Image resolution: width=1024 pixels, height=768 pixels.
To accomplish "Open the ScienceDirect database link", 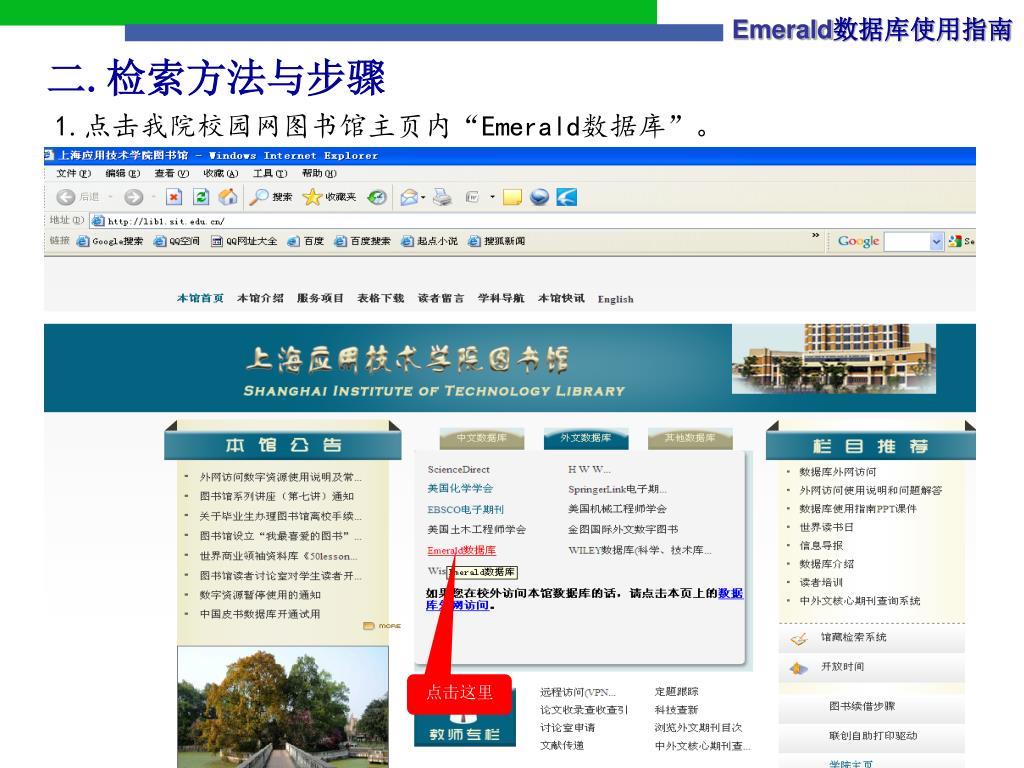I will 458,469.
